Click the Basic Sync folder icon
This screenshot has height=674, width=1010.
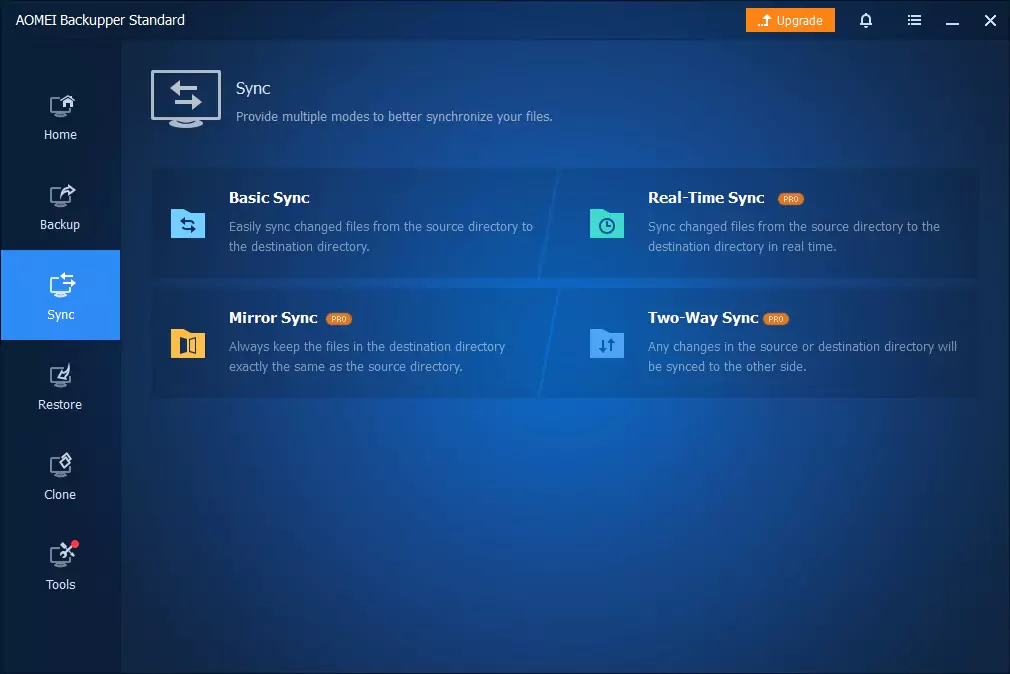click(187, 224)
